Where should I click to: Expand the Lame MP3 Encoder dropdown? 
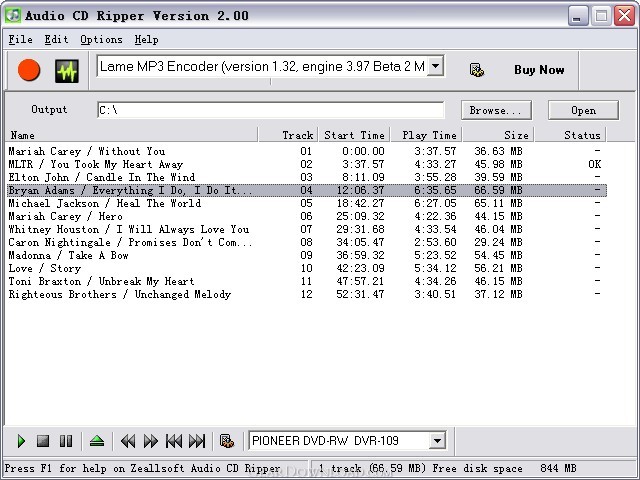click(436, 66)
